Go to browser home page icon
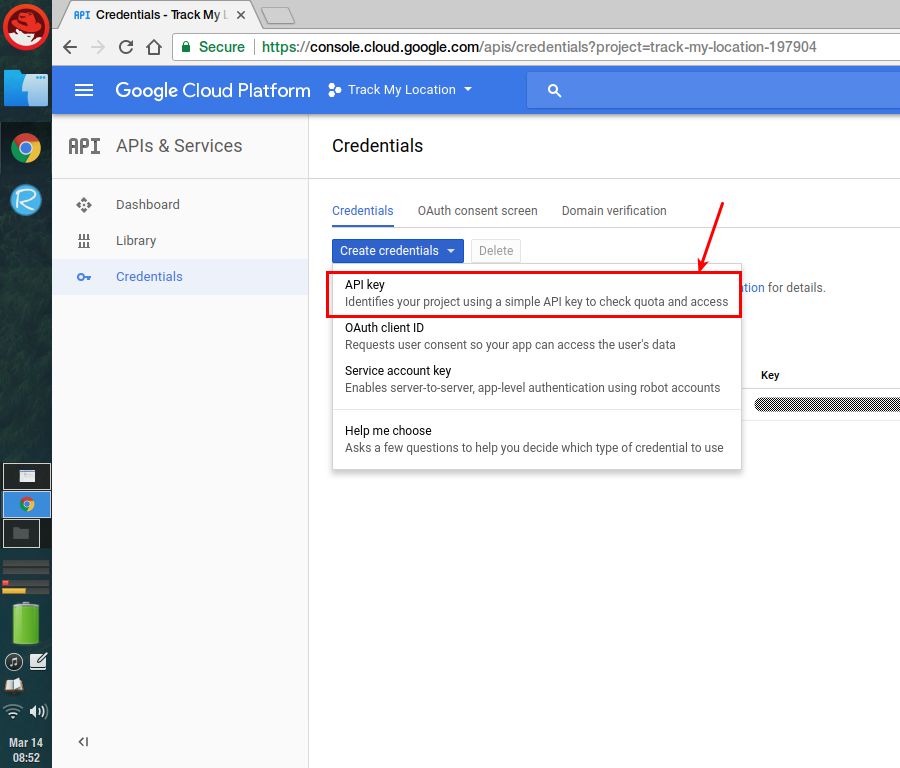The image size is (900, 768). [x=154, y=47]
